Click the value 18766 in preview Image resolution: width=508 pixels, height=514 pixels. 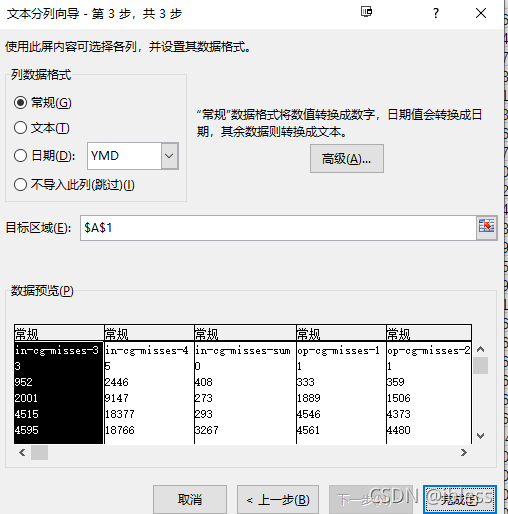coord(120,430)
